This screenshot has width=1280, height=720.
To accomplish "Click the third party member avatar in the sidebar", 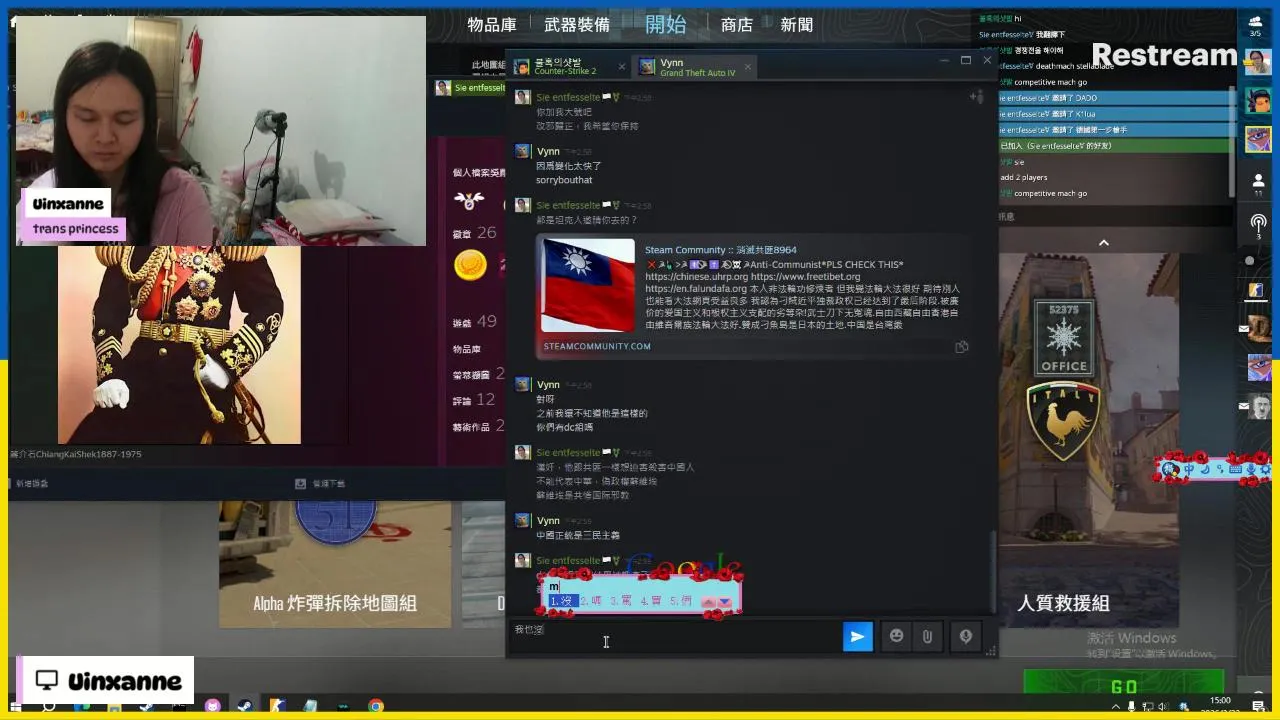I will [1257, 139].
